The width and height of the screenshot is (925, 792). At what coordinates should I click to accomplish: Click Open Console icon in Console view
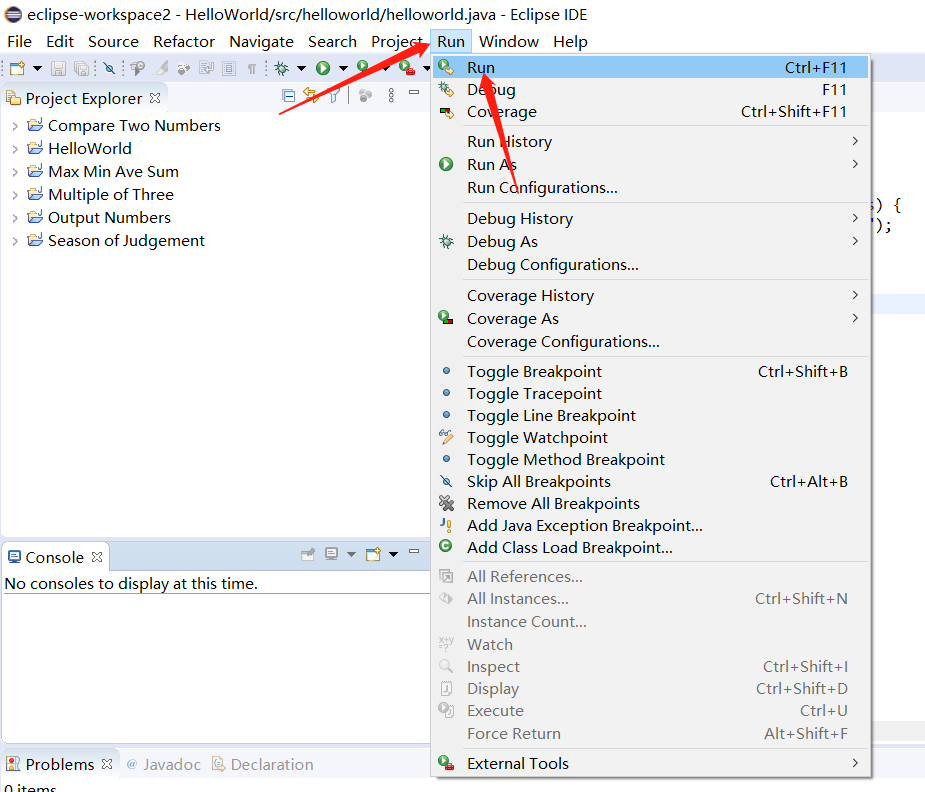pos(373,554)
